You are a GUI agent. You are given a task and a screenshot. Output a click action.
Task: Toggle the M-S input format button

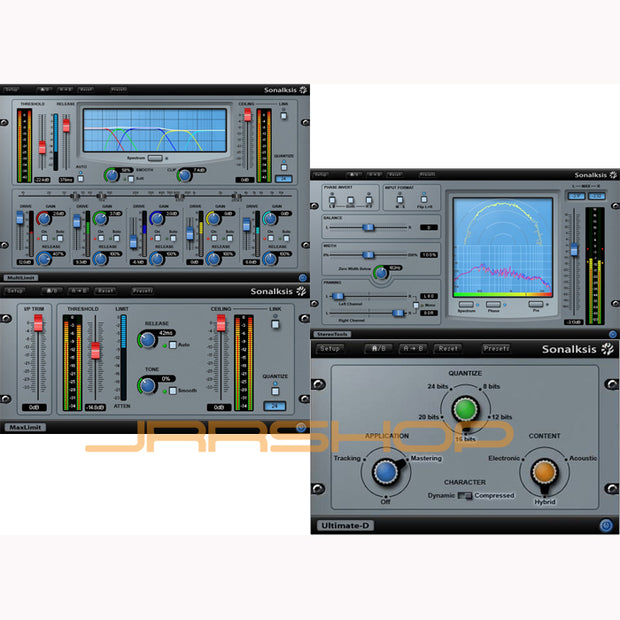coord(400,199)
